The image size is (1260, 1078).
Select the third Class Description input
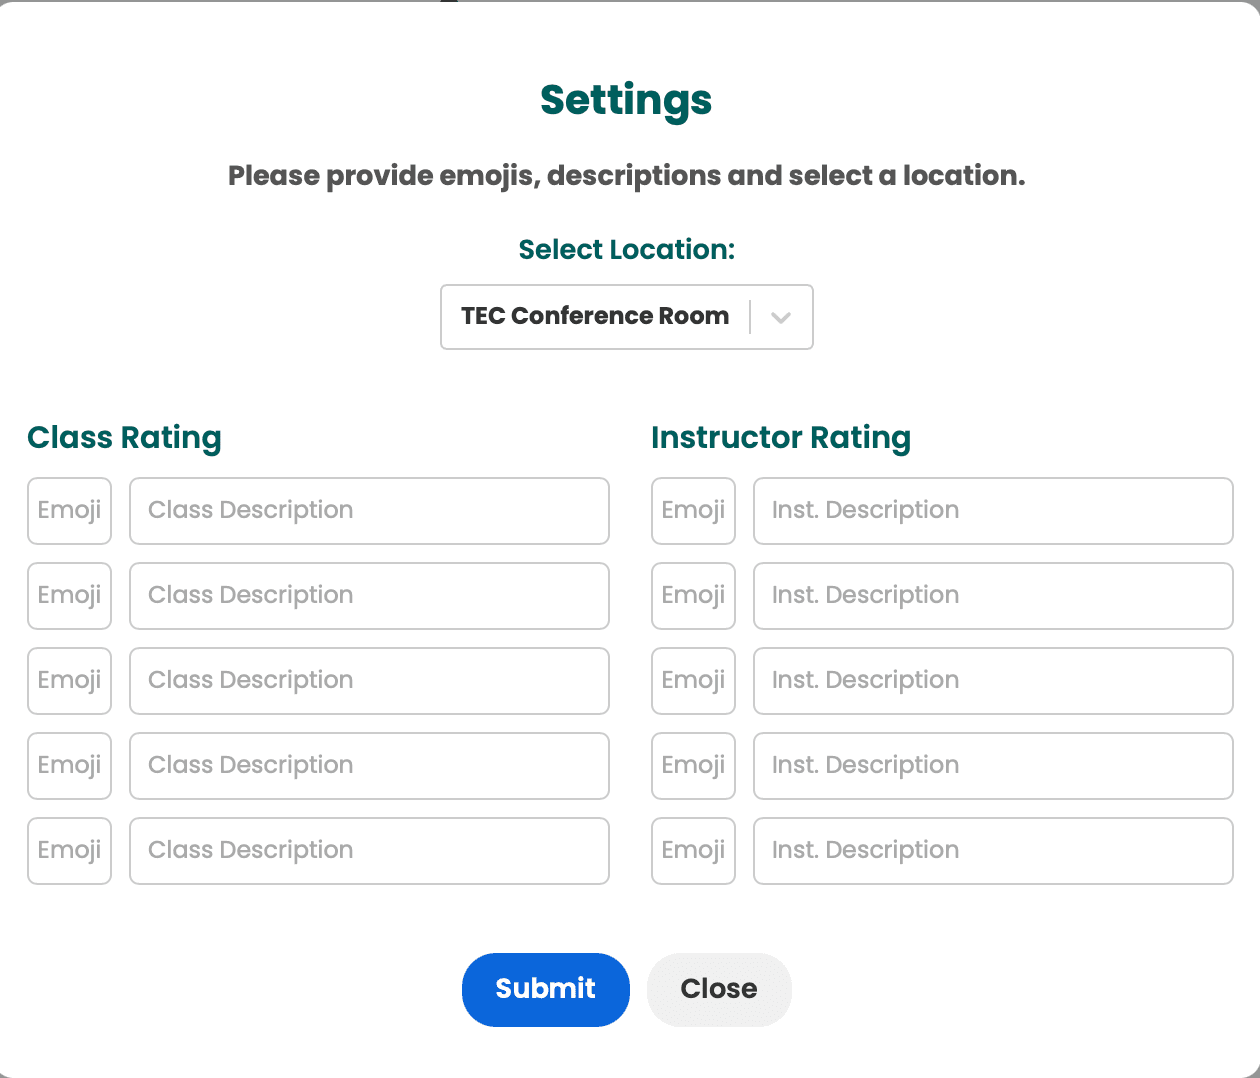tap(369, 681)
